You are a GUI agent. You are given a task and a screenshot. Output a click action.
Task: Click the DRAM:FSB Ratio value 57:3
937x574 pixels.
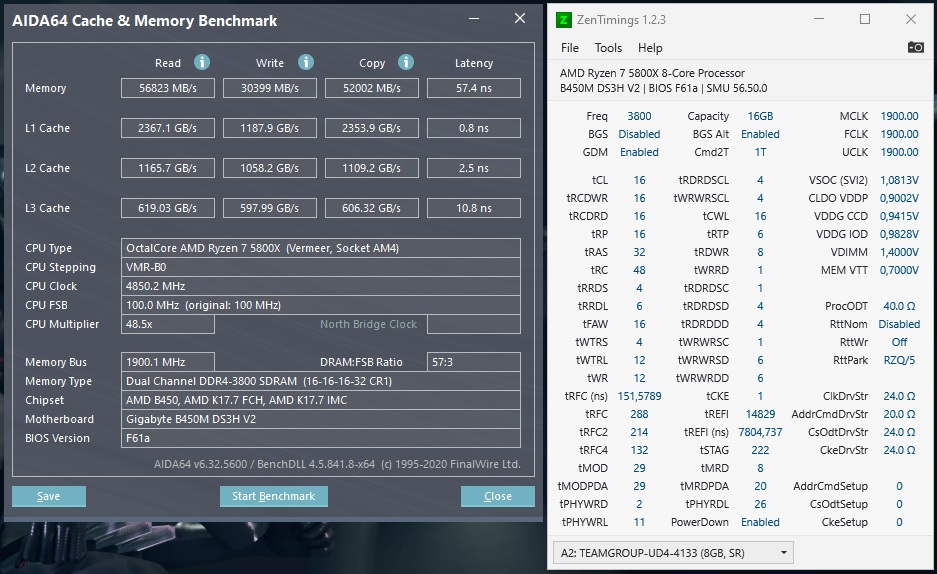(x=474, y=362)
